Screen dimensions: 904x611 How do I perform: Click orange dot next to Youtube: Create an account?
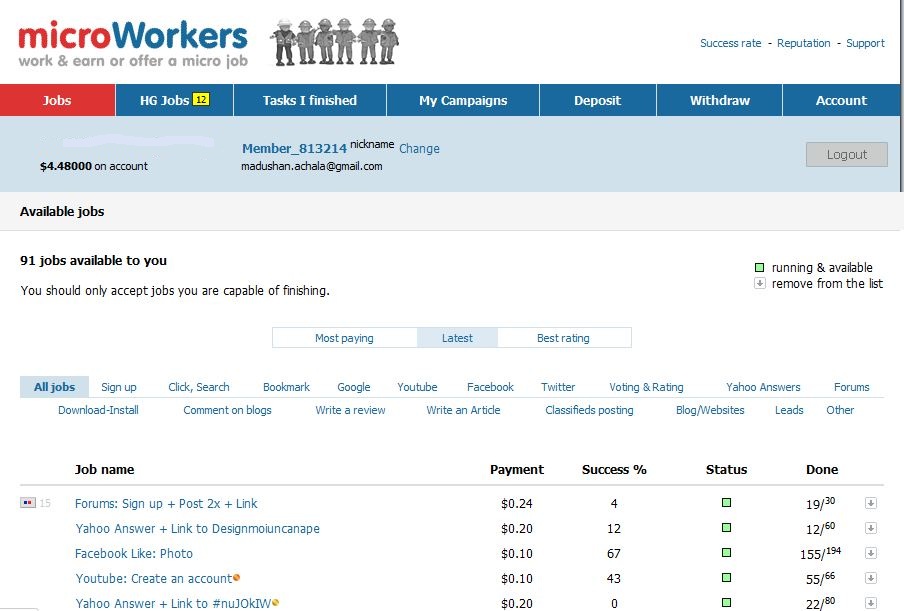[236, 578]
